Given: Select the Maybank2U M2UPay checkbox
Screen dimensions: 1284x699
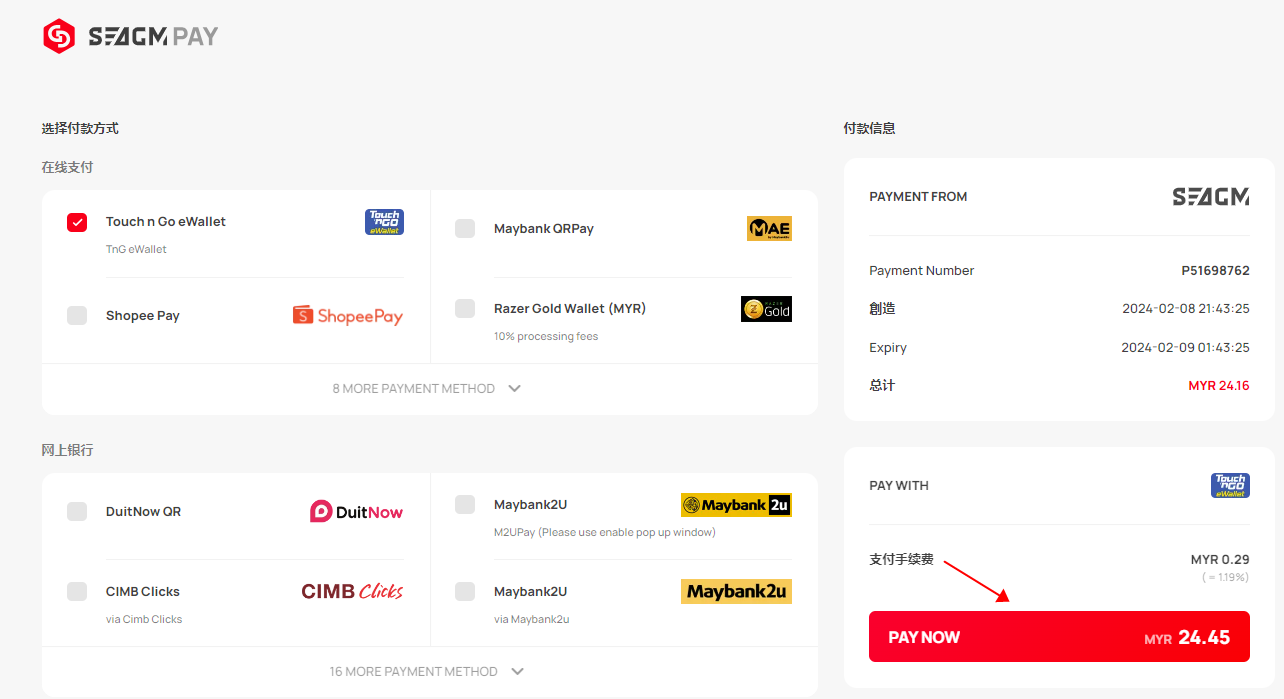Looking at the screenshot, I should point(465,505).
